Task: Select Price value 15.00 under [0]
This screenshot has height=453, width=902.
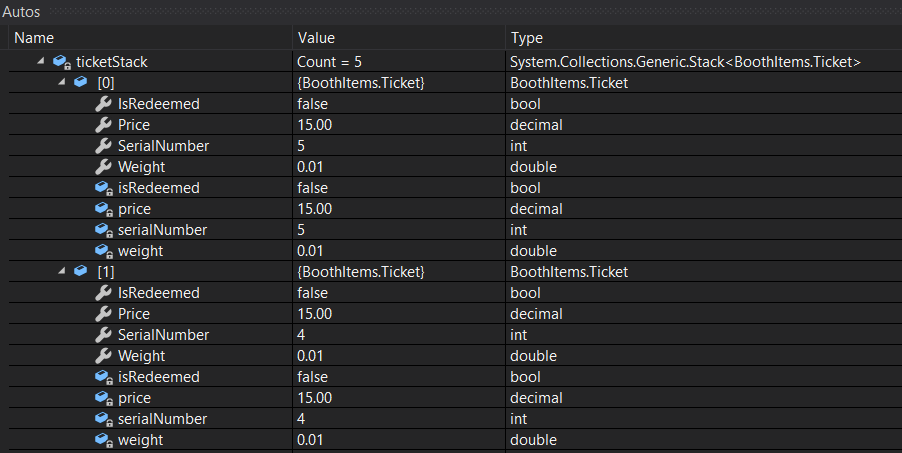Action: tap(315, 124)
